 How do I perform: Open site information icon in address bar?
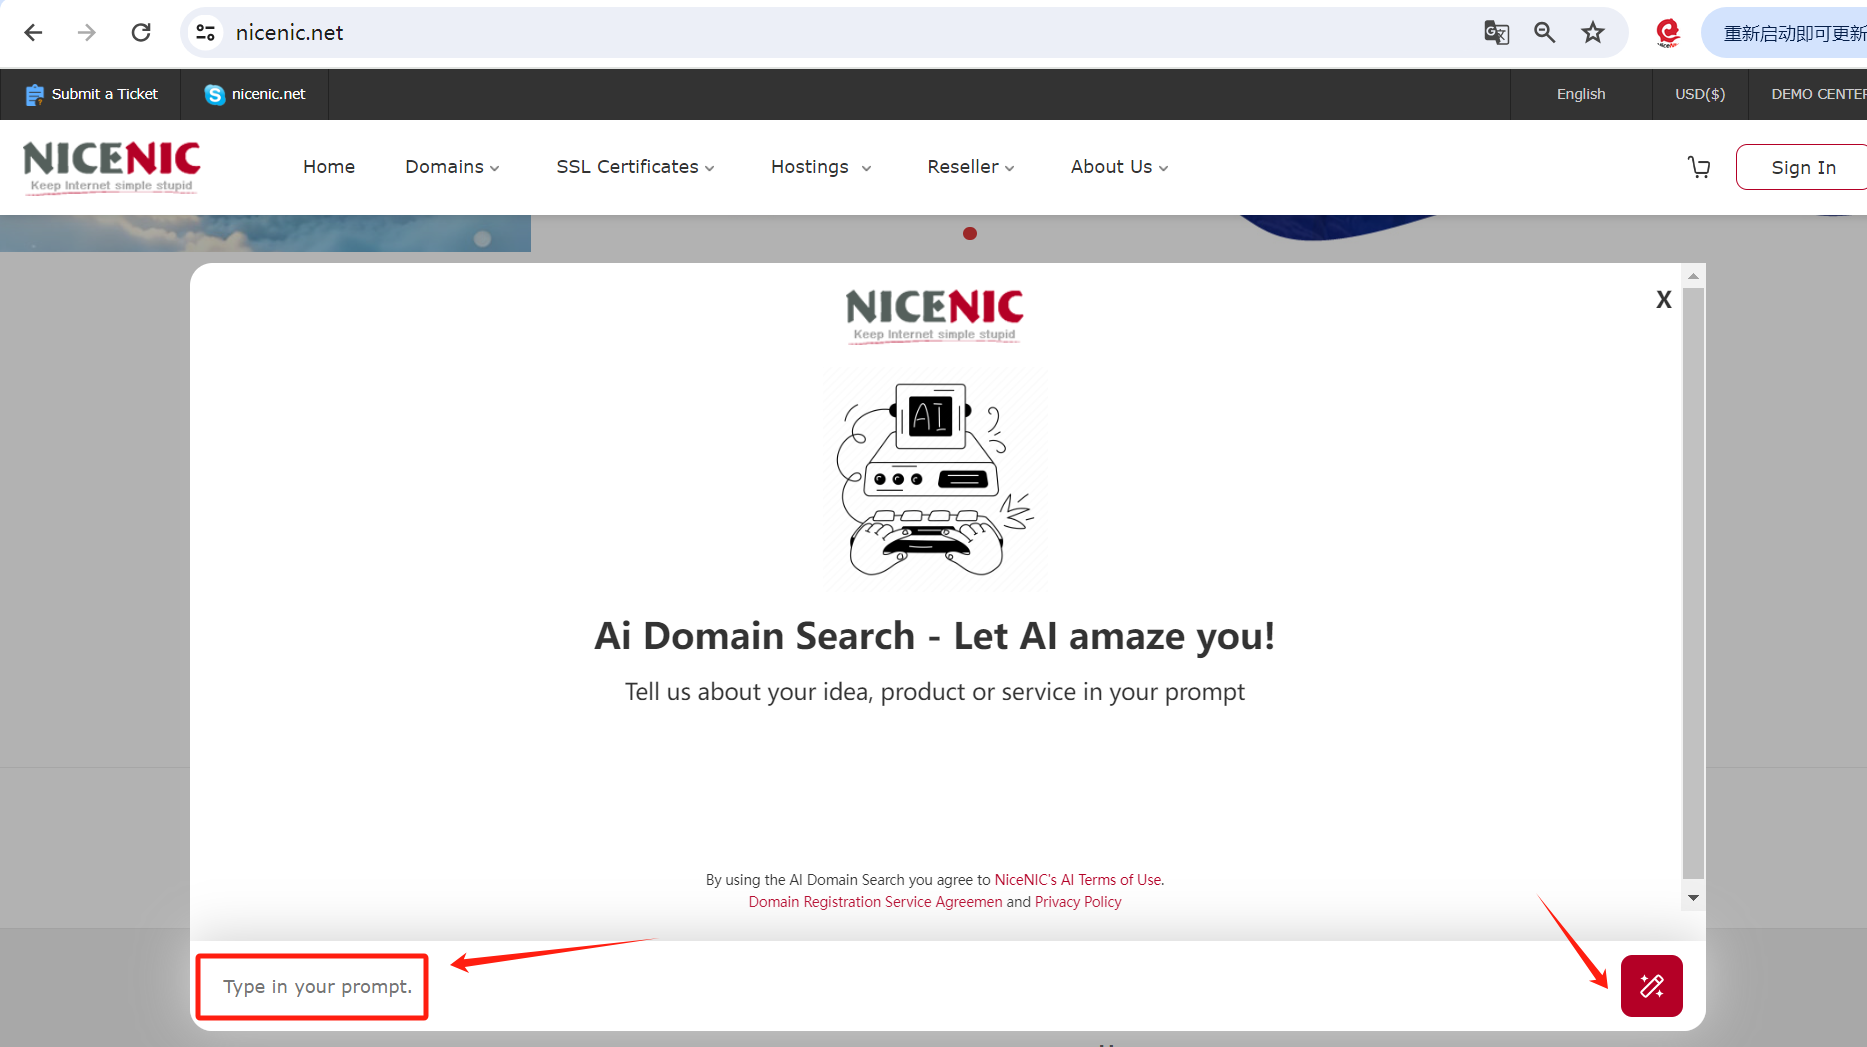[x=206, y=33]
